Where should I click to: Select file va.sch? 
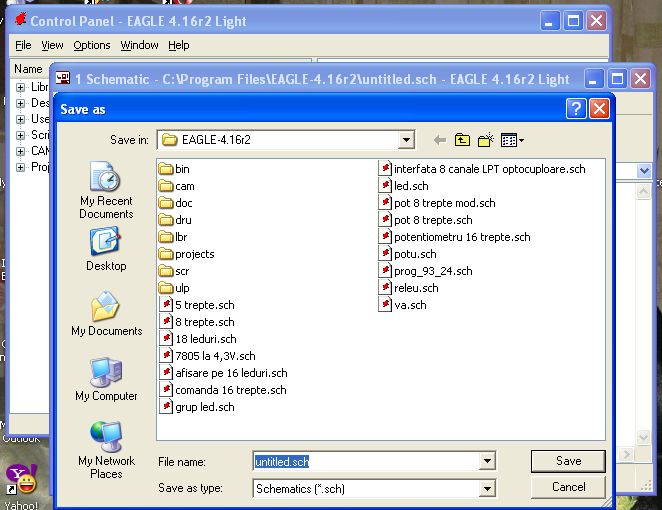click(402, 305)
